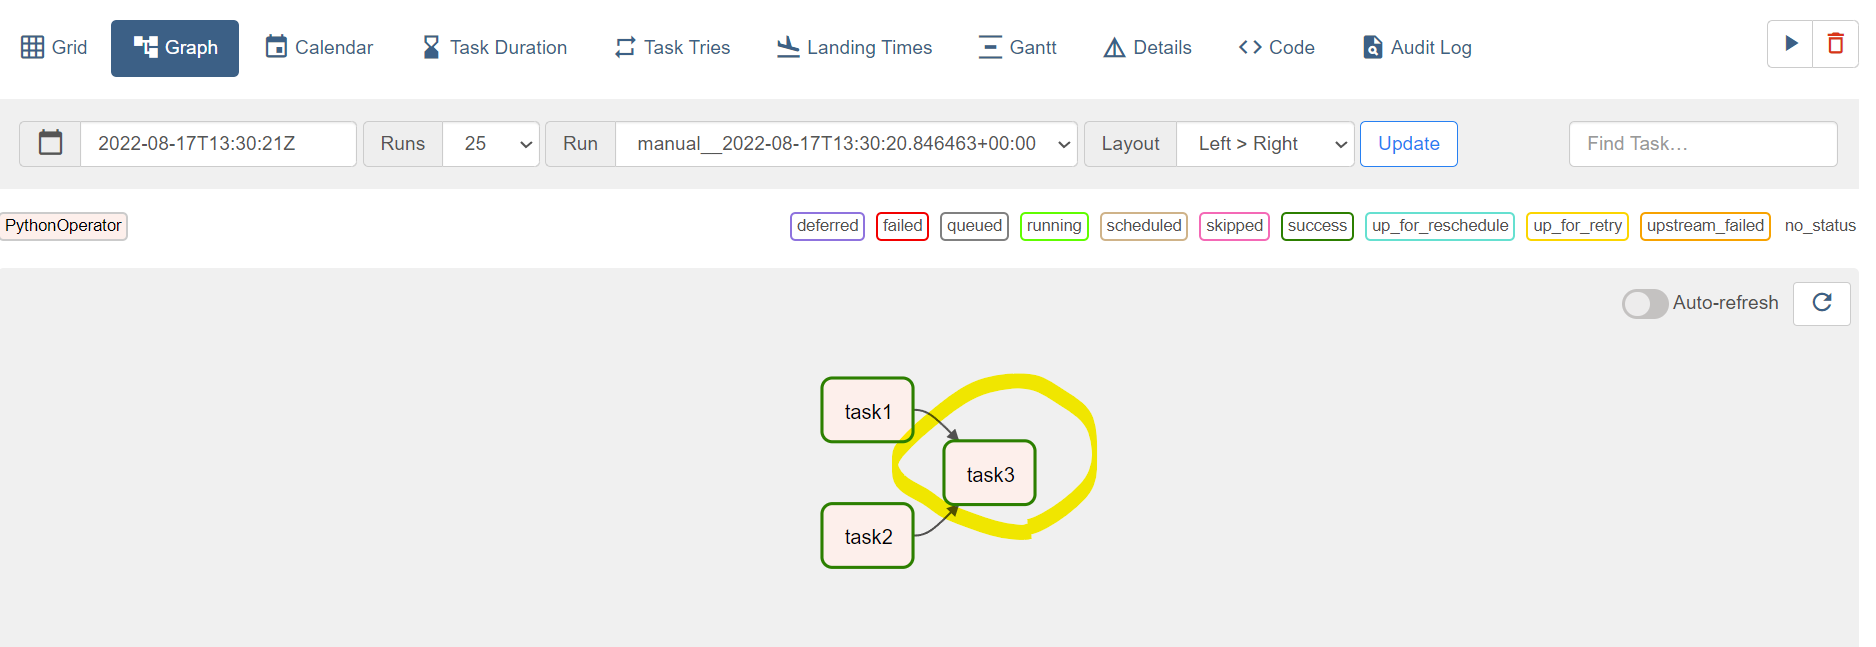Click the execution date input field
The height and width of the screenshot is (647, 1876).
click(x=218, y=144)
